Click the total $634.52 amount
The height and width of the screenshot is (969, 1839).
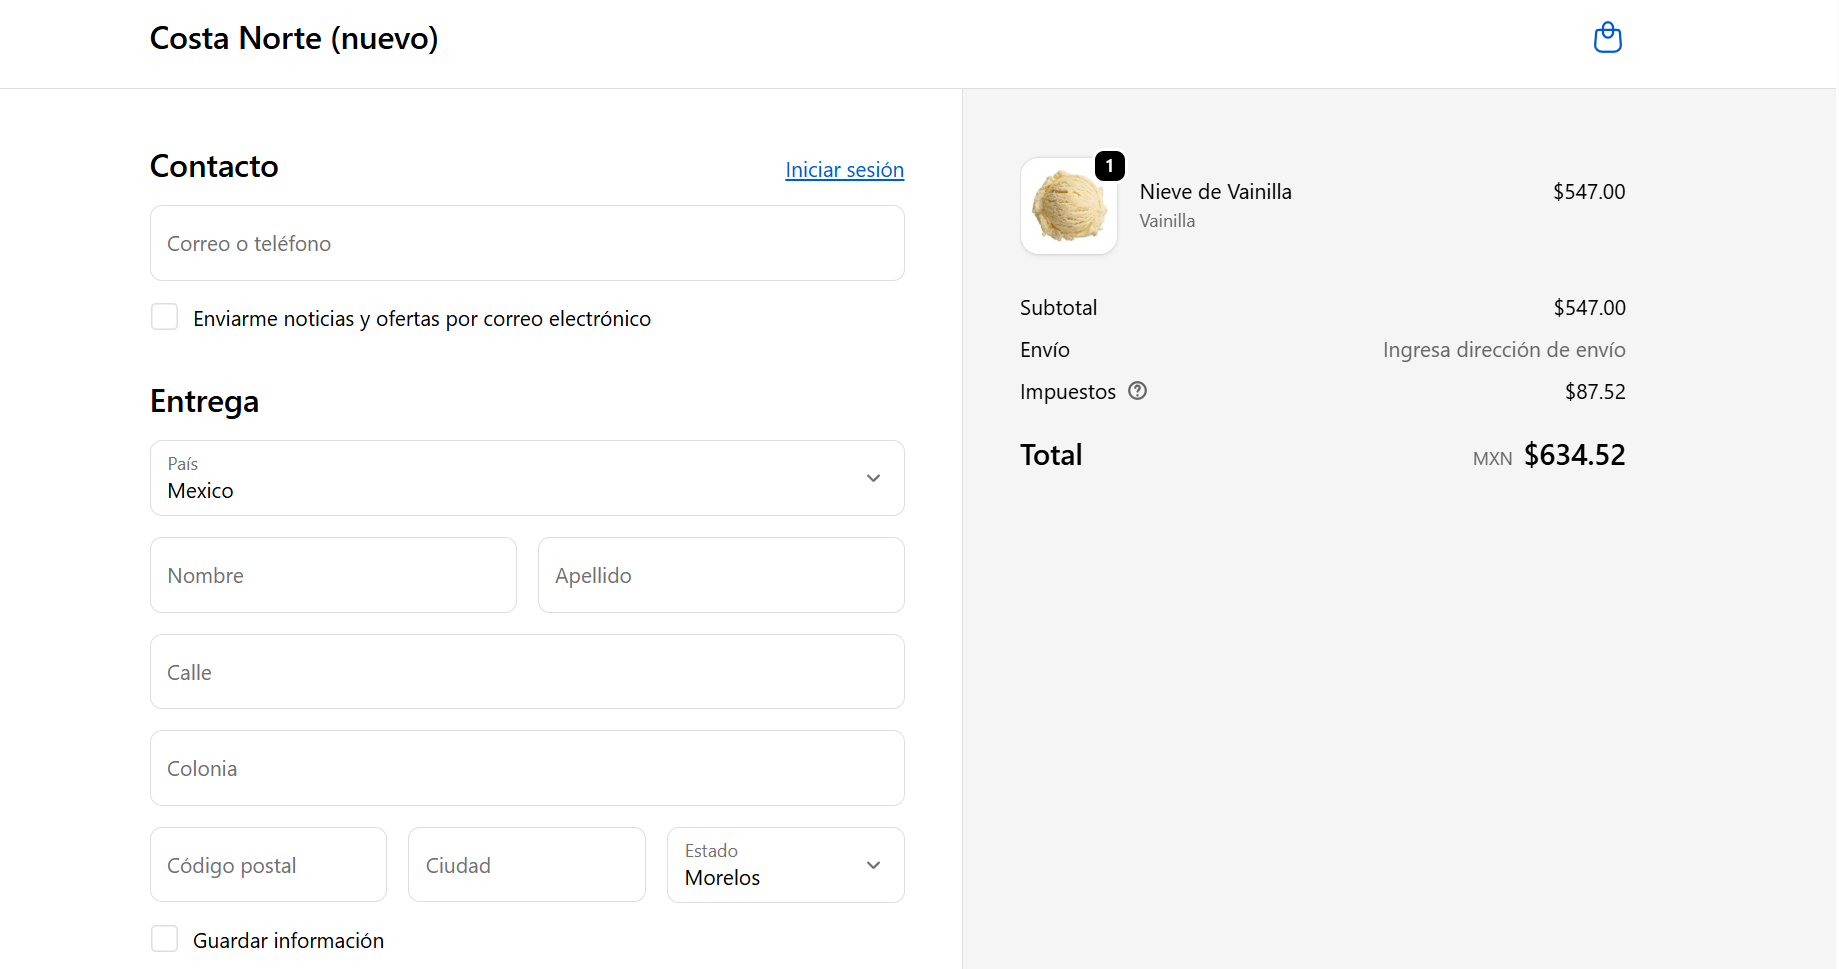[x=1574, y=455]
